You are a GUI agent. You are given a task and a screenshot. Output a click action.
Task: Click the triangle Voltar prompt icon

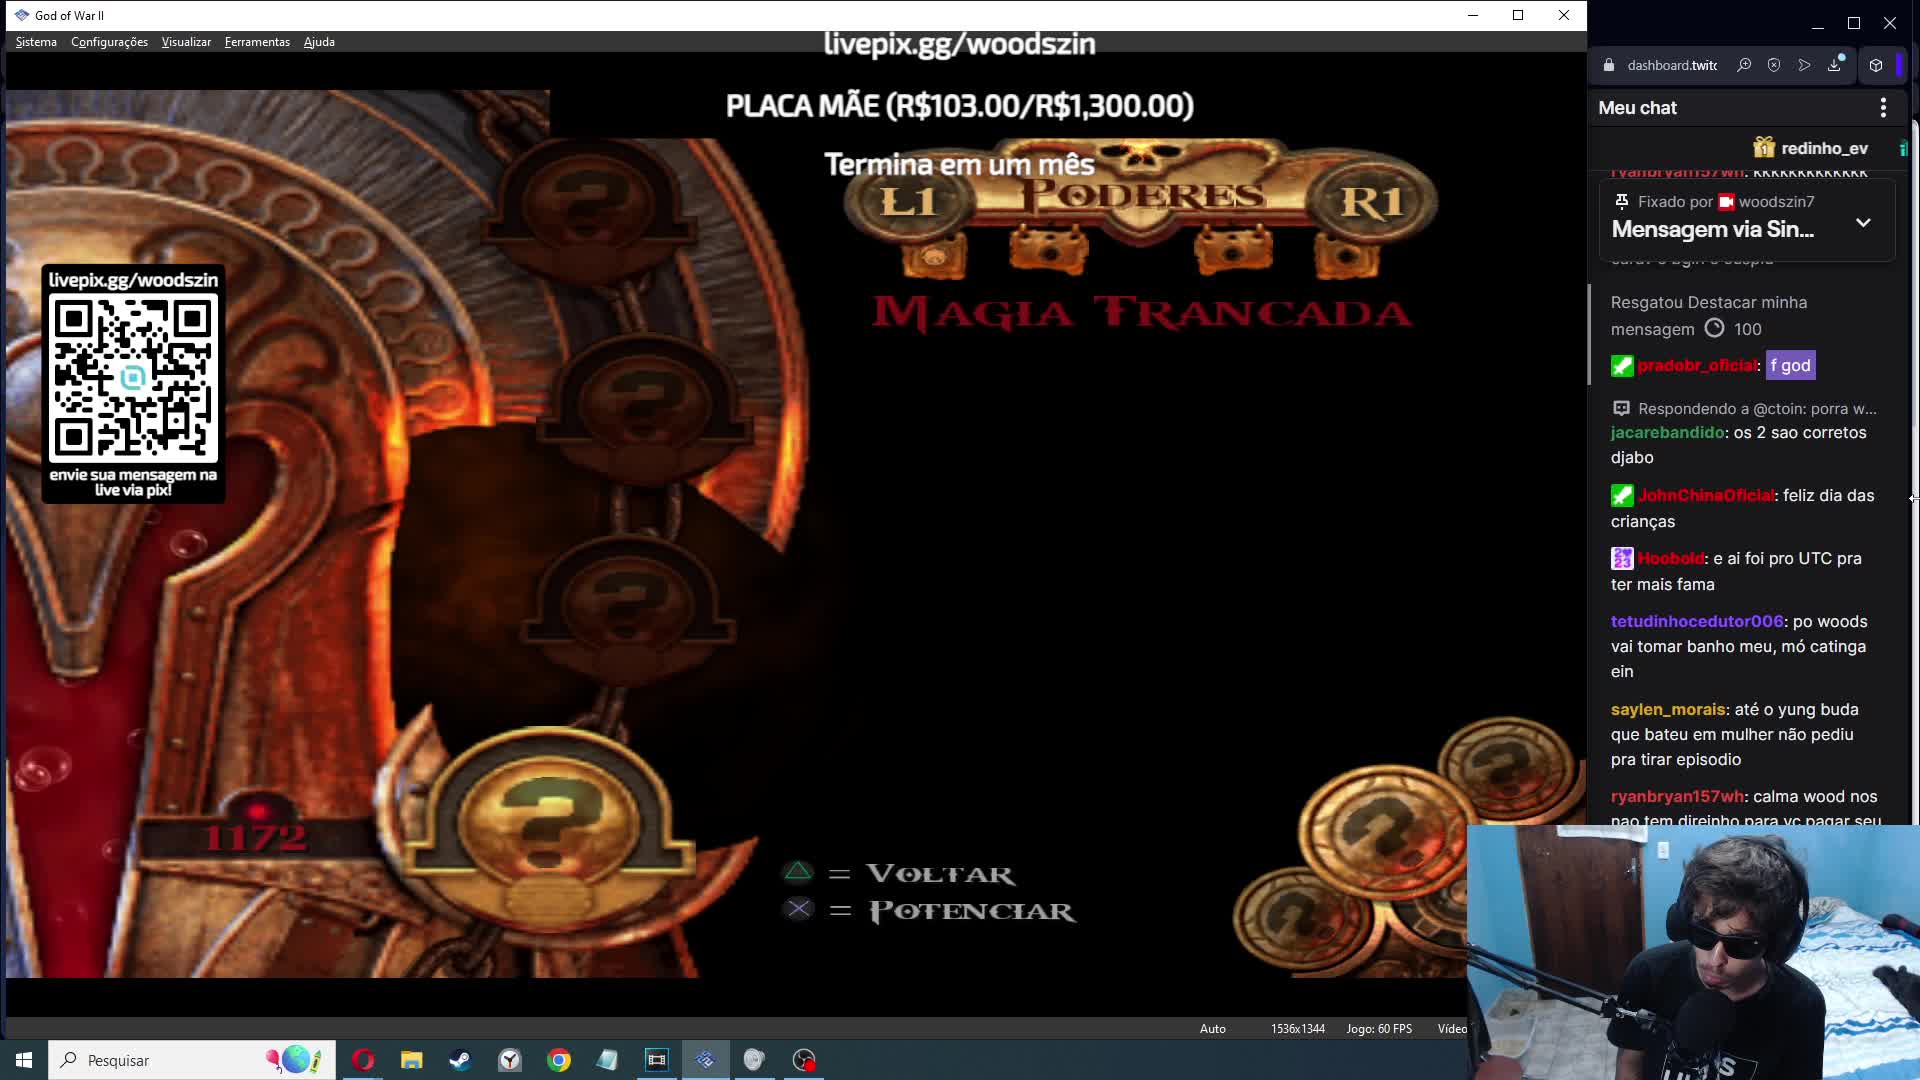[x=798, y=872]
